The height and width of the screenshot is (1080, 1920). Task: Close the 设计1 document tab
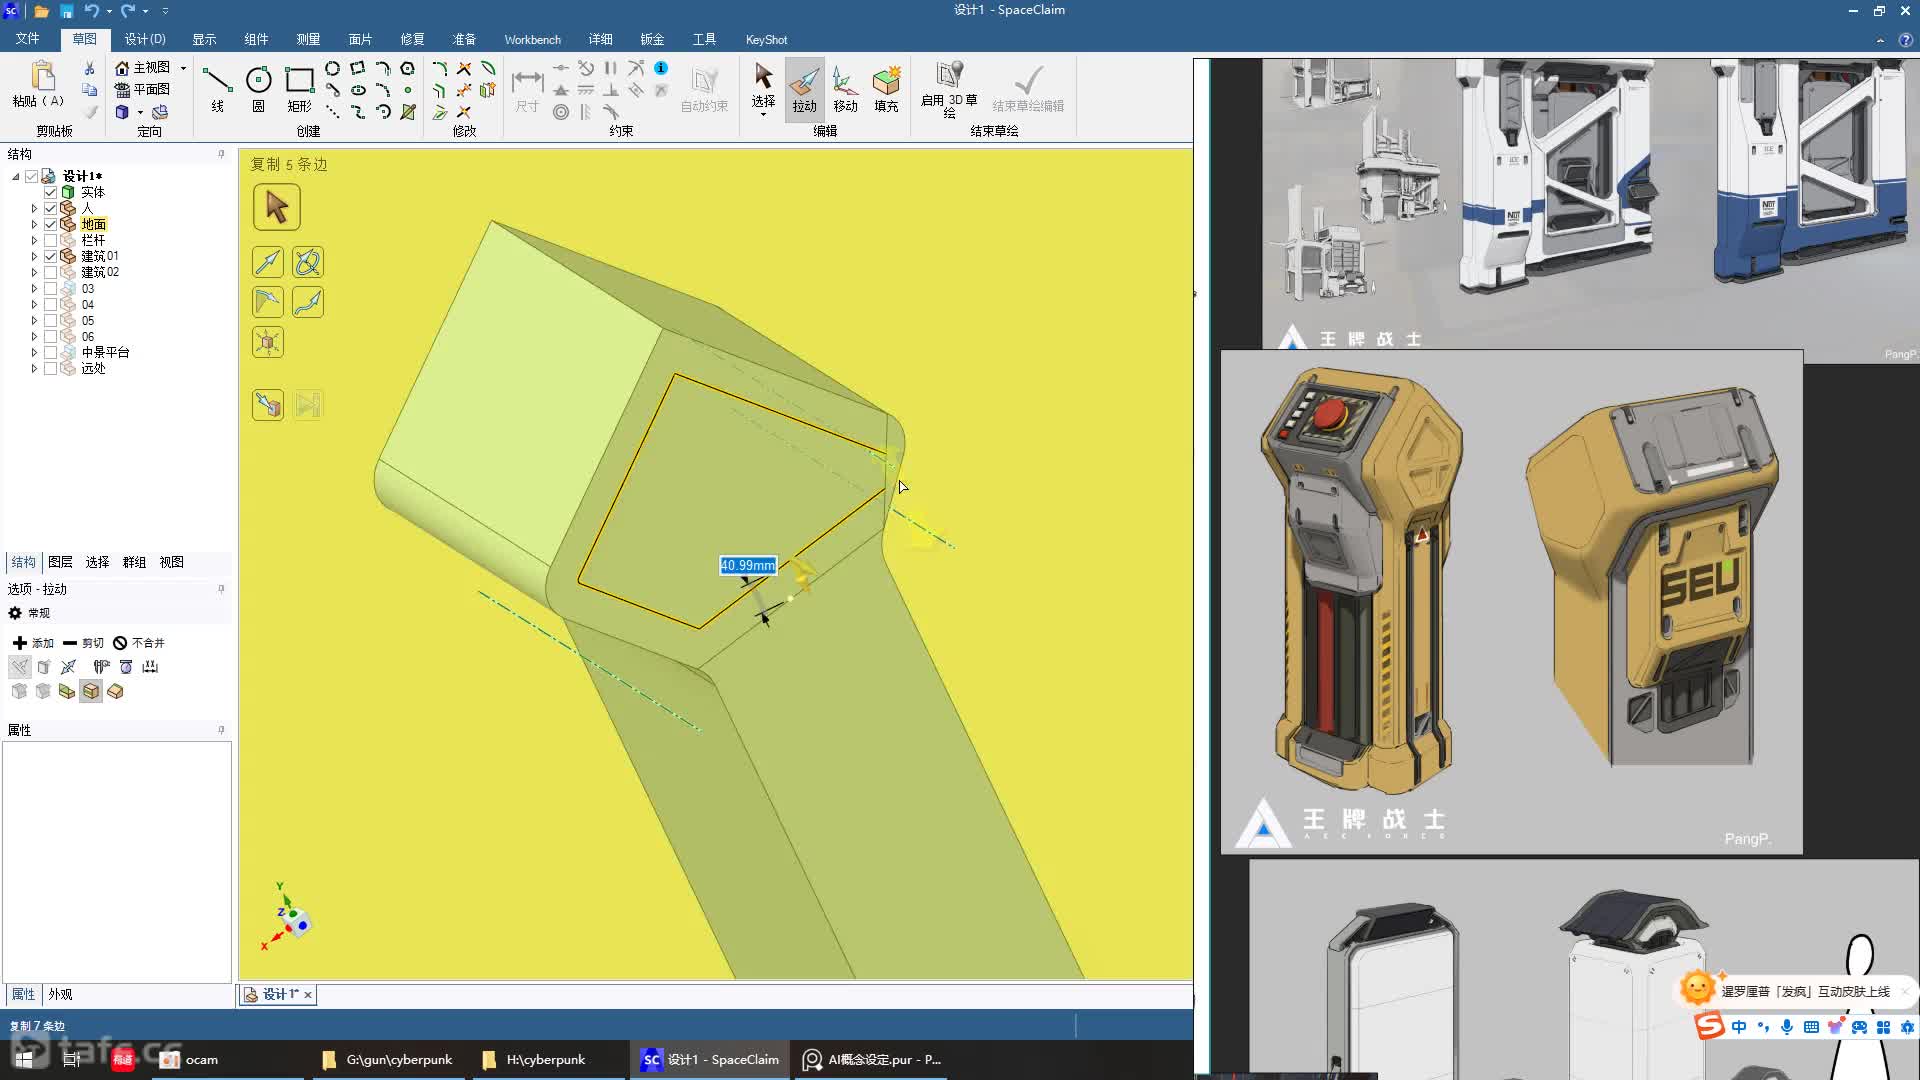308,994
